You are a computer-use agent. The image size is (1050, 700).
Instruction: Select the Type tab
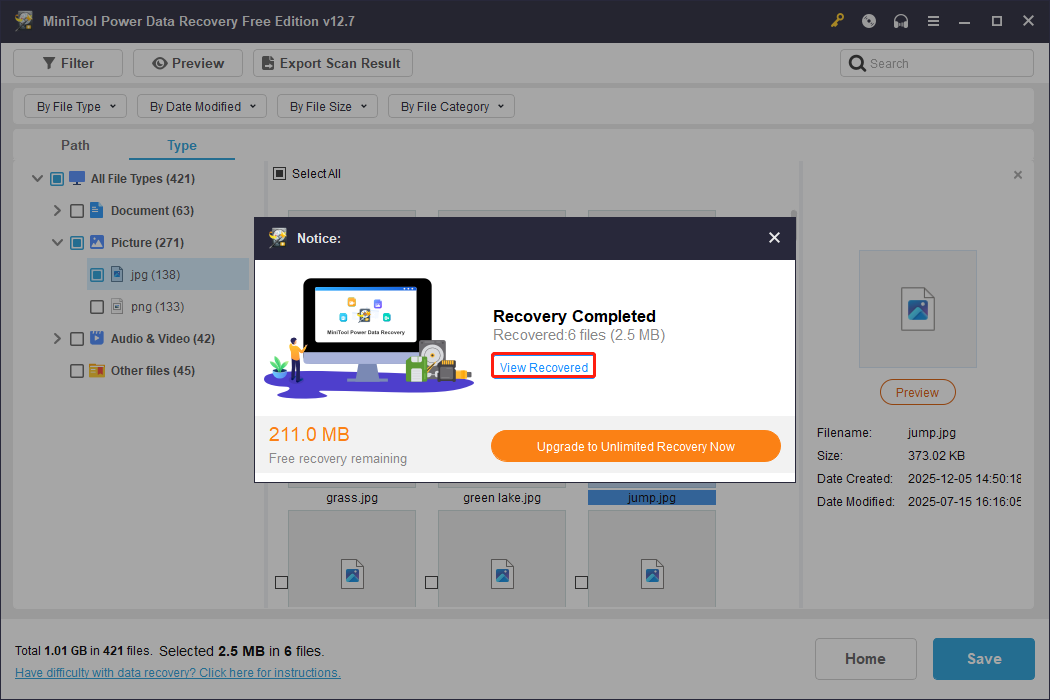(181, 145)
